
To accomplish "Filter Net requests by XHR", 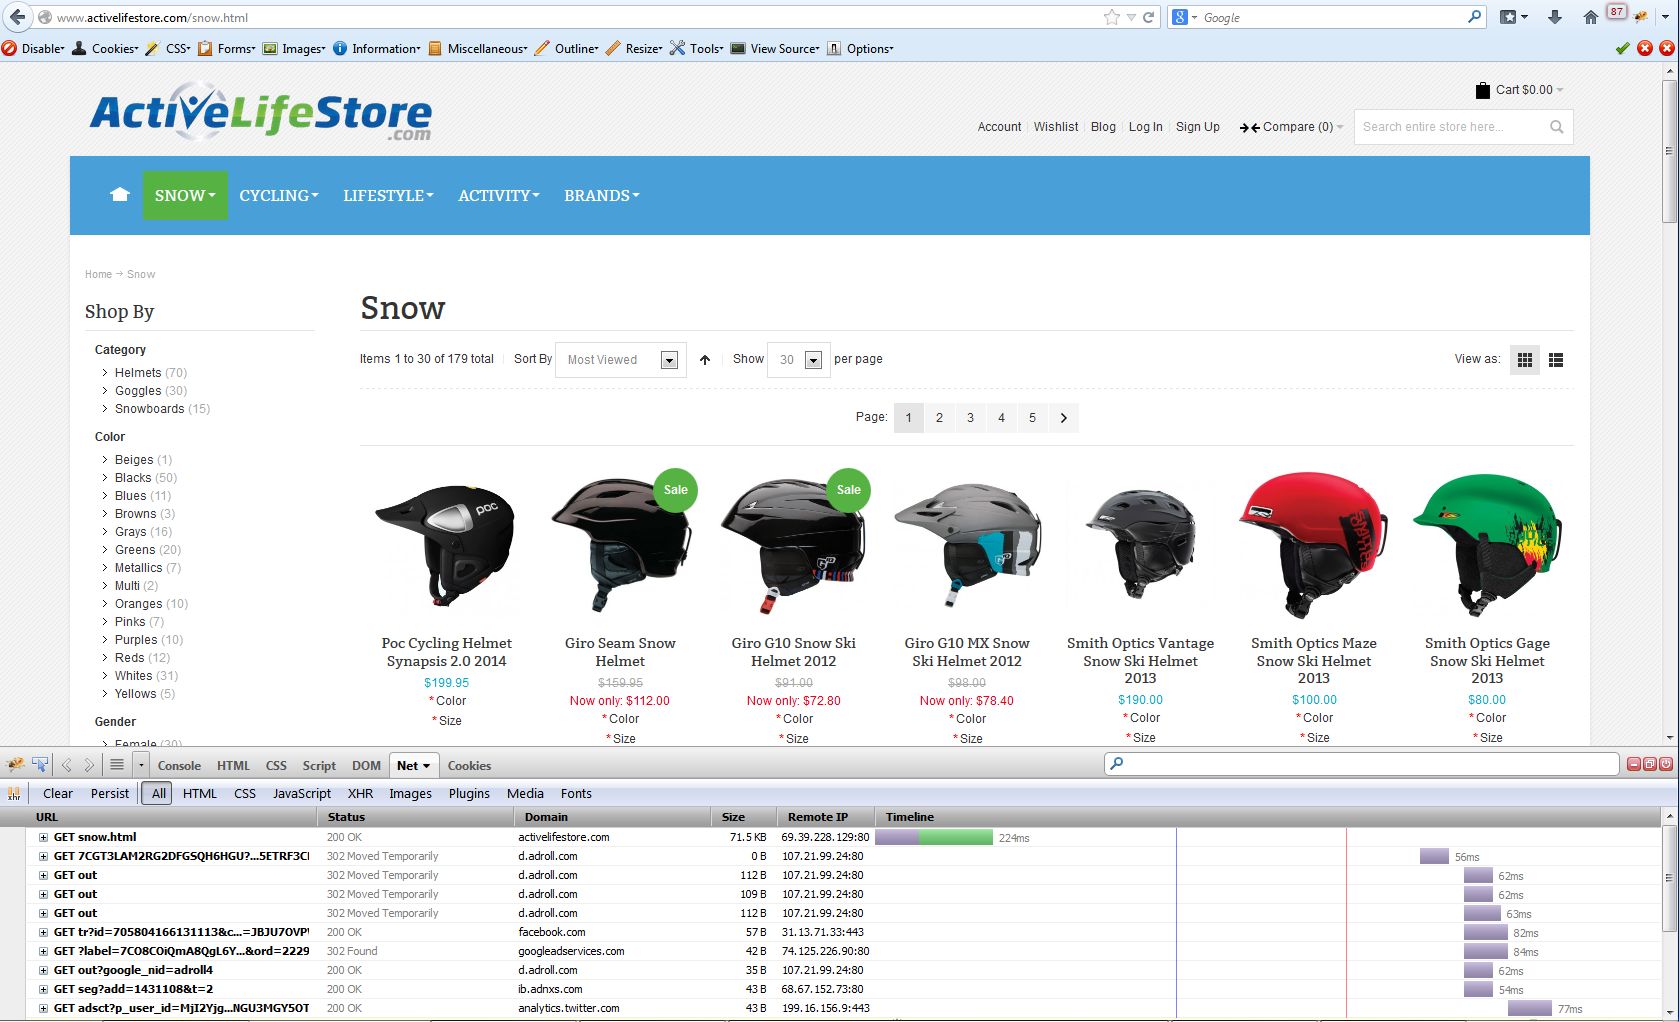I will tap(360, 794).
